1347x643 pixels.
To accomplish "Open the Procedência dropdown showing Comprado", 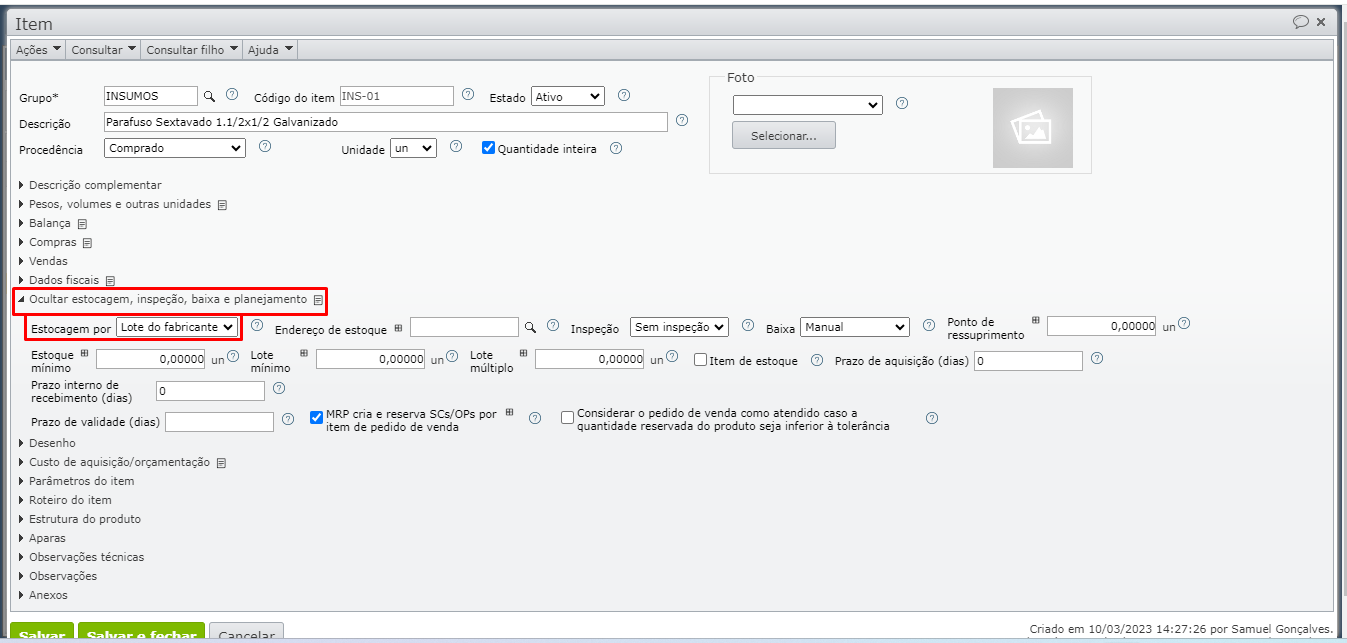I will (175, 148).
